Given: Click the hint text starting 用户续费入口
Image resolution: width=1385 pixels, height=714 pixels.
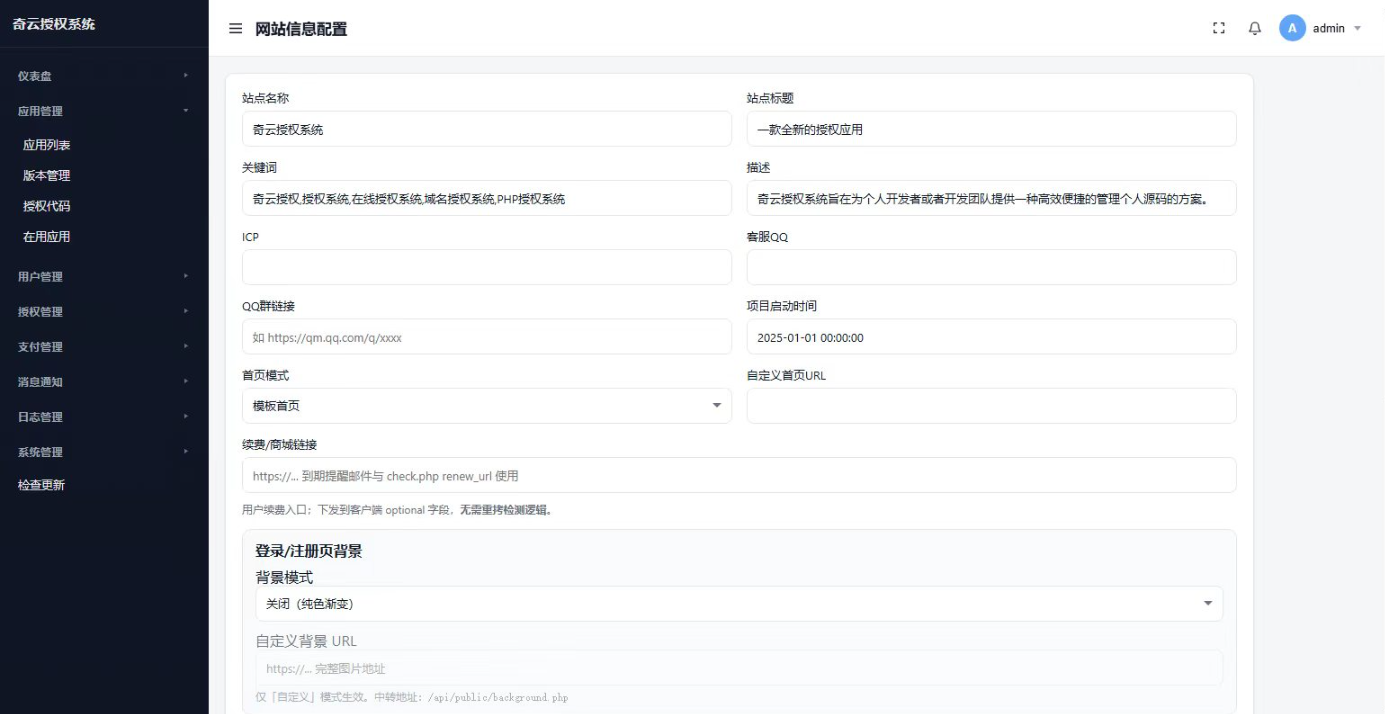Looking at the screenshot, I should [x=397, y=510].
